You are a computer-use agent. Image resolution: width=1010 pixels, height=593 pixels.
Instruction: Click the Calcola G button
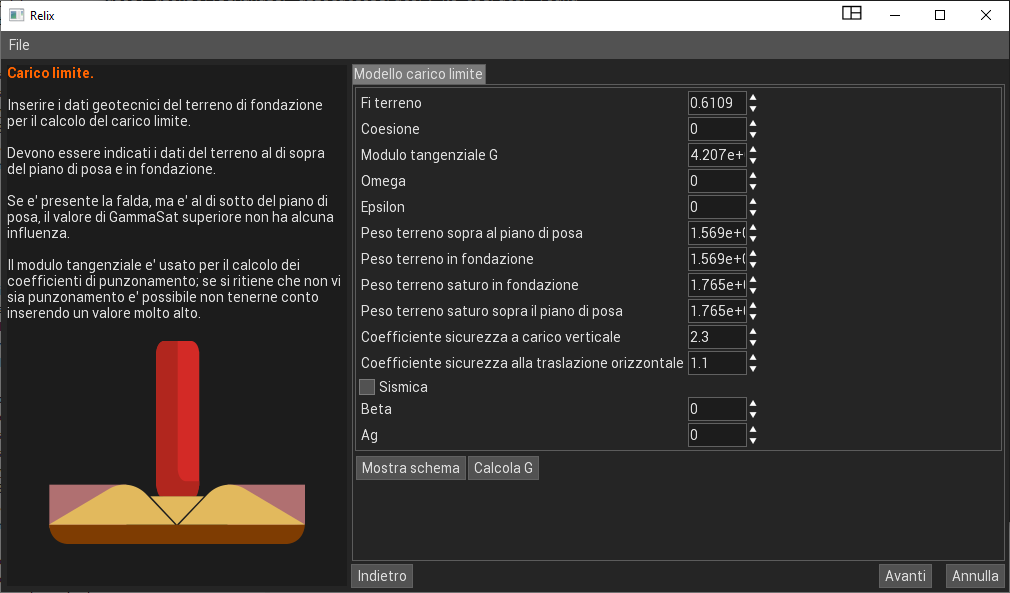coord(503,468)
